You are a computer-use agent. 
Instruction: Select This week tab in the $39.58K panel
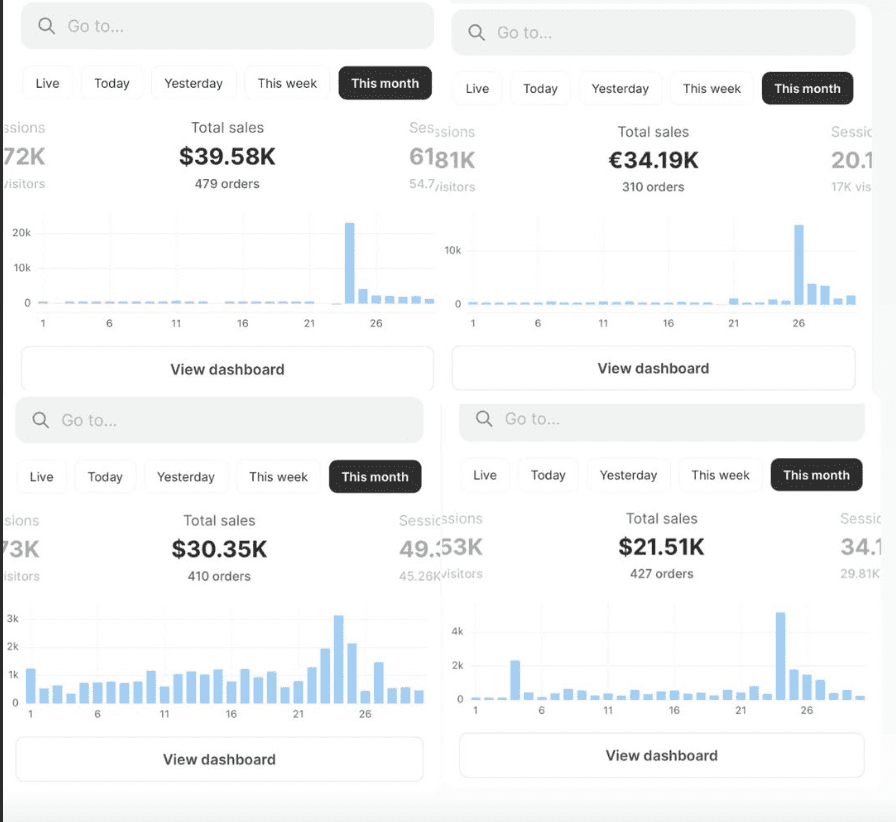[x=287, y=83]
